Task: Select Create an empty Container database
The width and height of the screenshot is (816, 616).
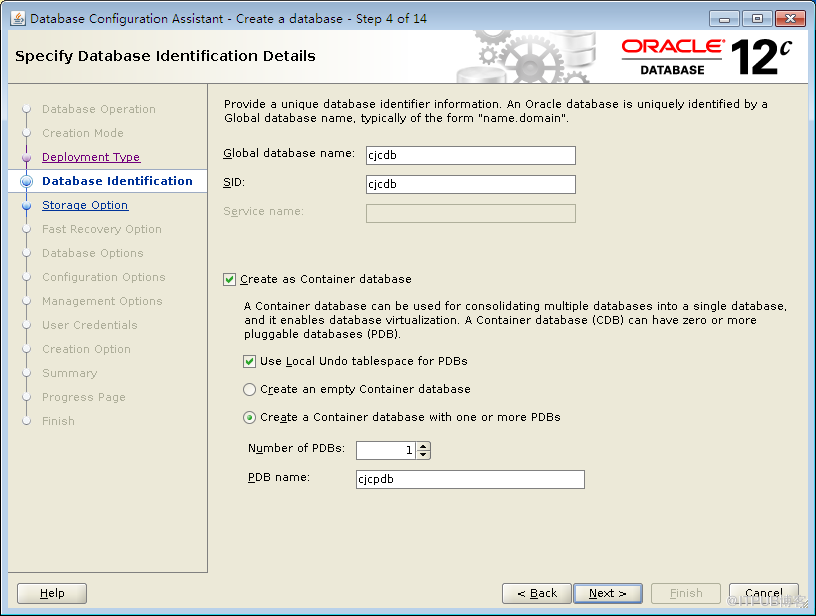Action: pos(249,389)
